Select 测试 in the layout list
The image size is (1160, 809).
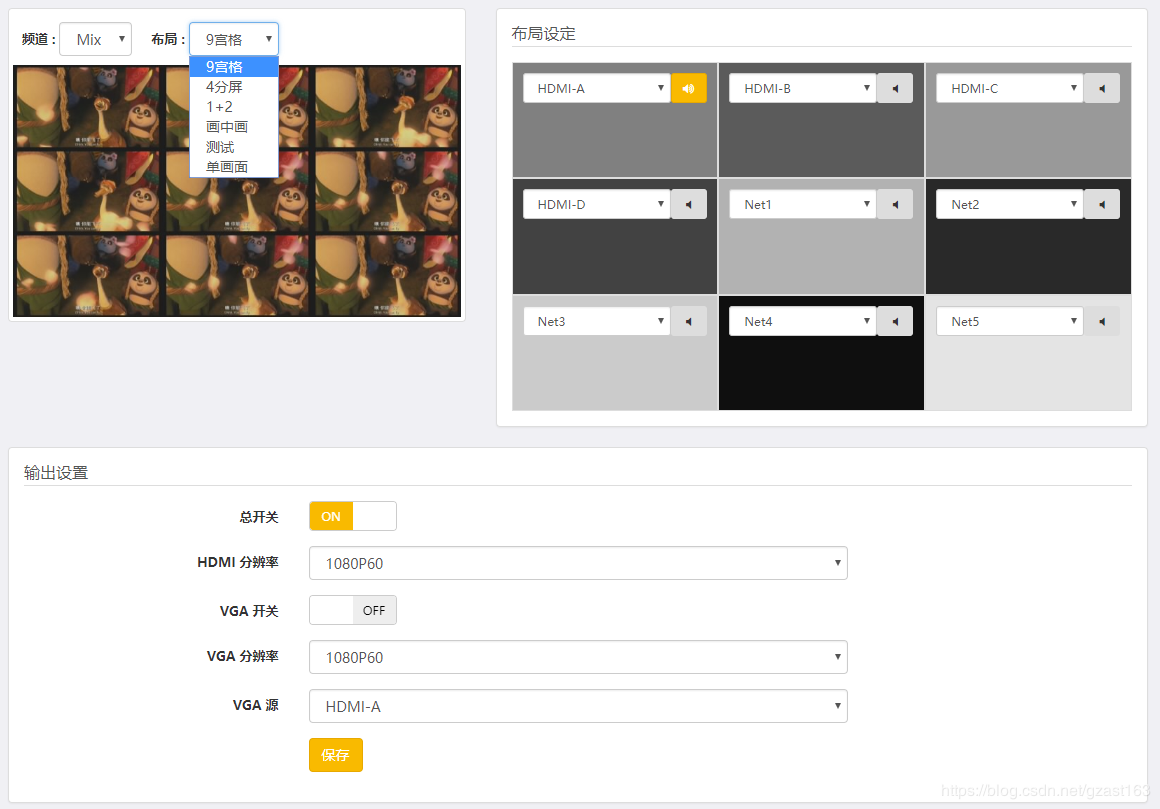click(234, 147)
